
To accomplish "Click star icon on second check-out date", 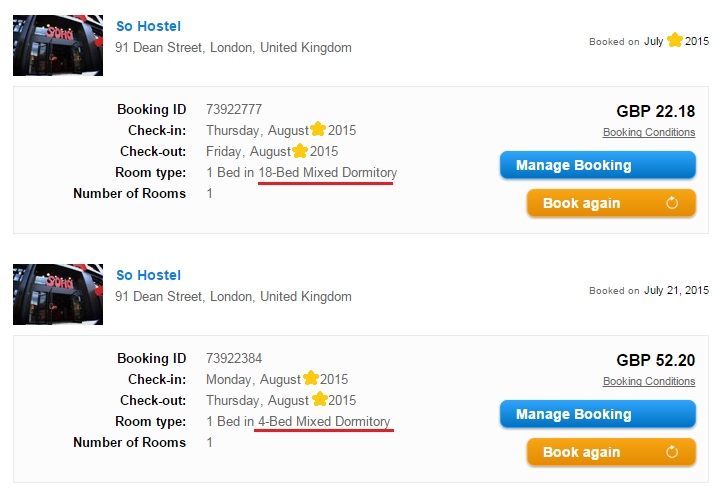I will click(x=320, y=400).
